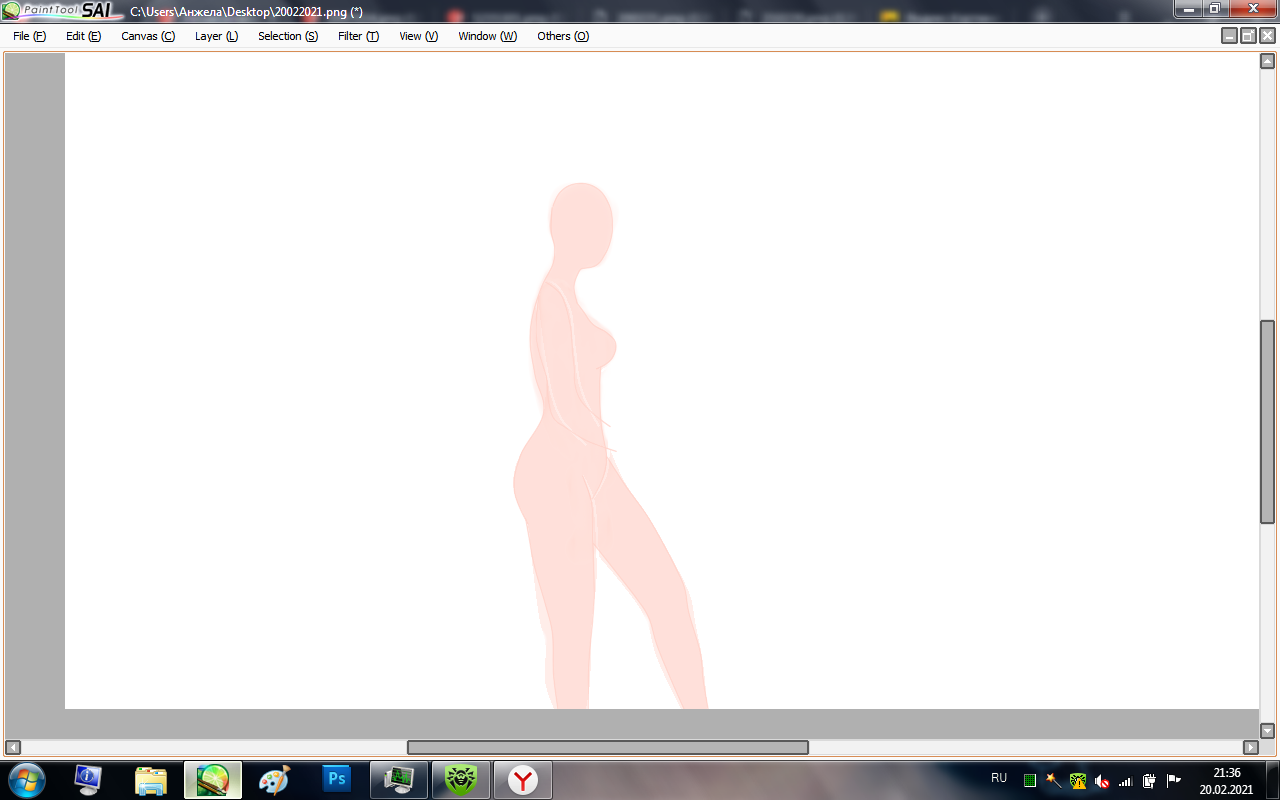Open the Layer menu

pos(216,36)
